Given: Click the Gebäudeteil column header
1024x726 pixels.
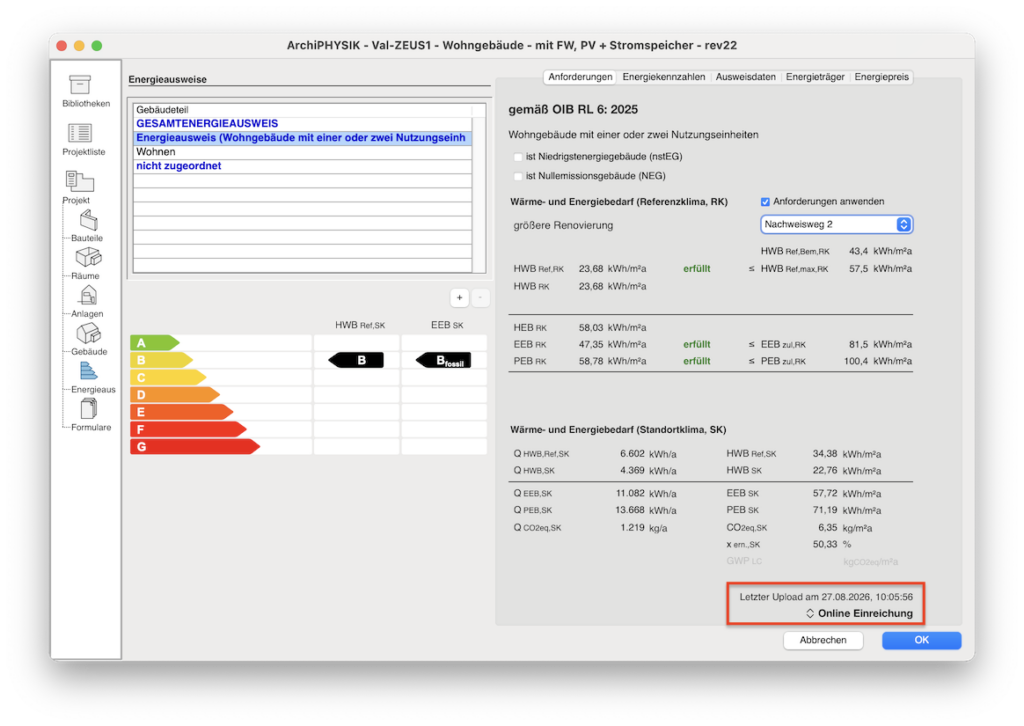Looking at the screenshot, I should [302, 110].
